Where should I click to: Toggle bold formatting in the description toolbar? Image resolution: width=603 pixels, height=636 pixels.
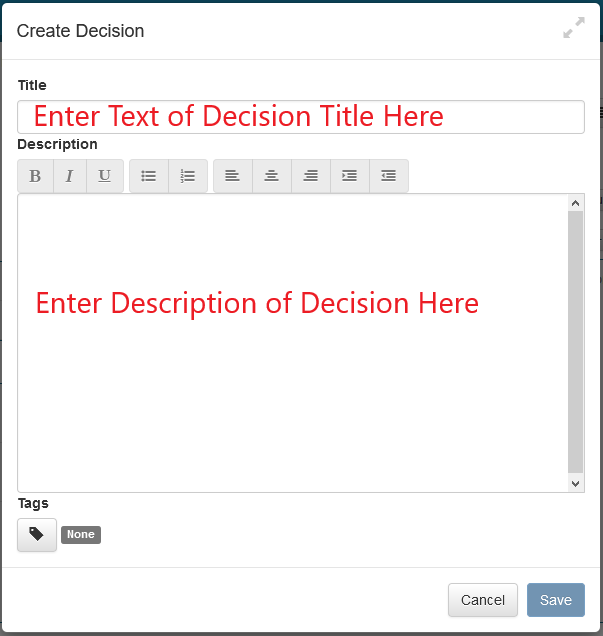(35, 176)
